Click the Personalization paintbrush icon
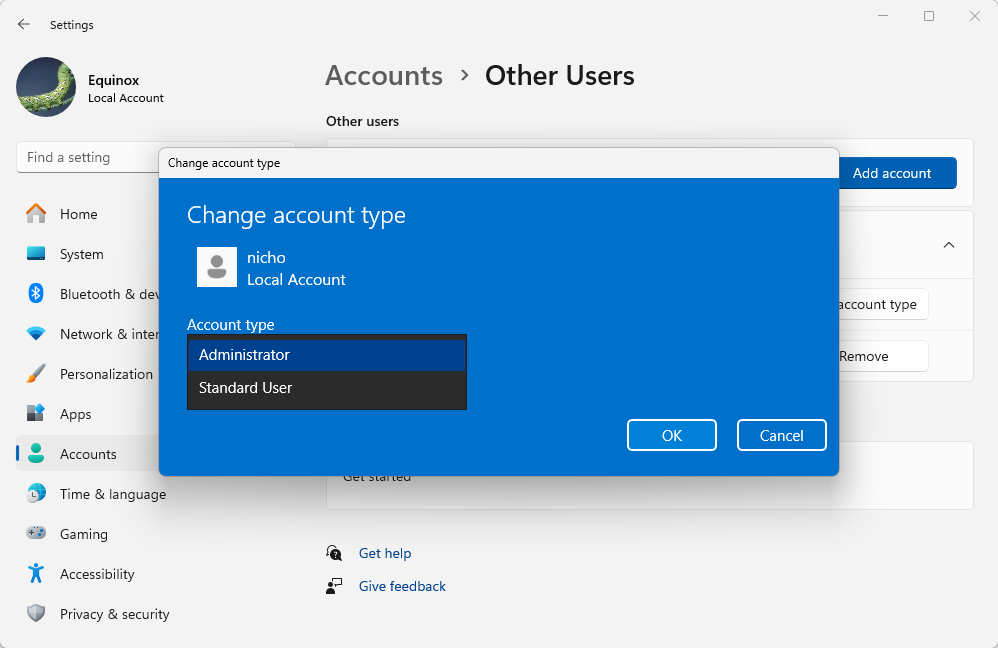 coord(36,374)
